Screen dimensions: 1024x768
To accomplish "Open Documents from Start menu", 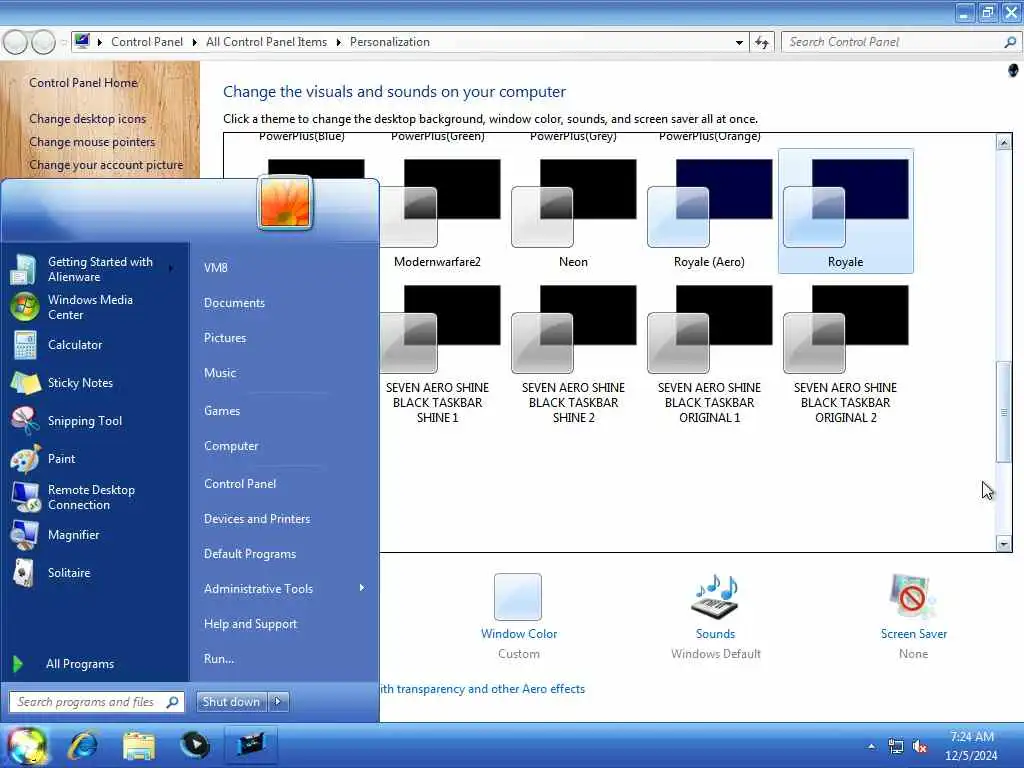I will 234,303.
